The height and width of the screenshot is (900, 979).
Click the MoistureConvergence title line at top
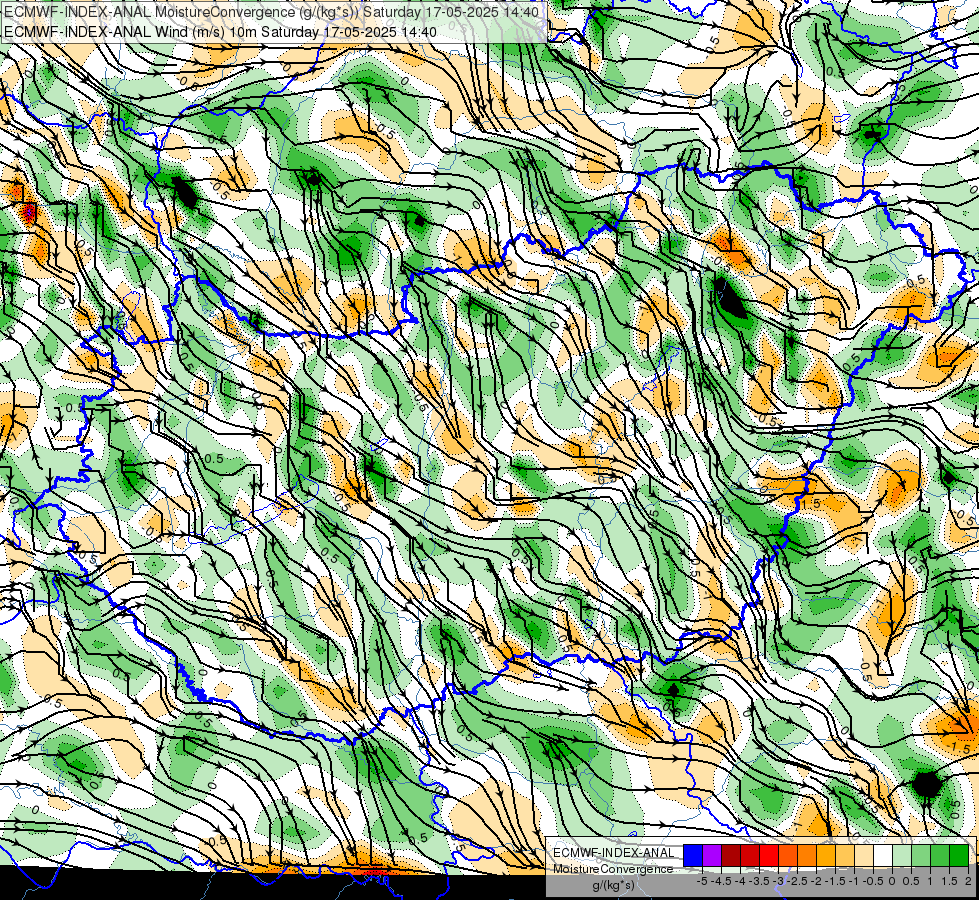[272, 12]
